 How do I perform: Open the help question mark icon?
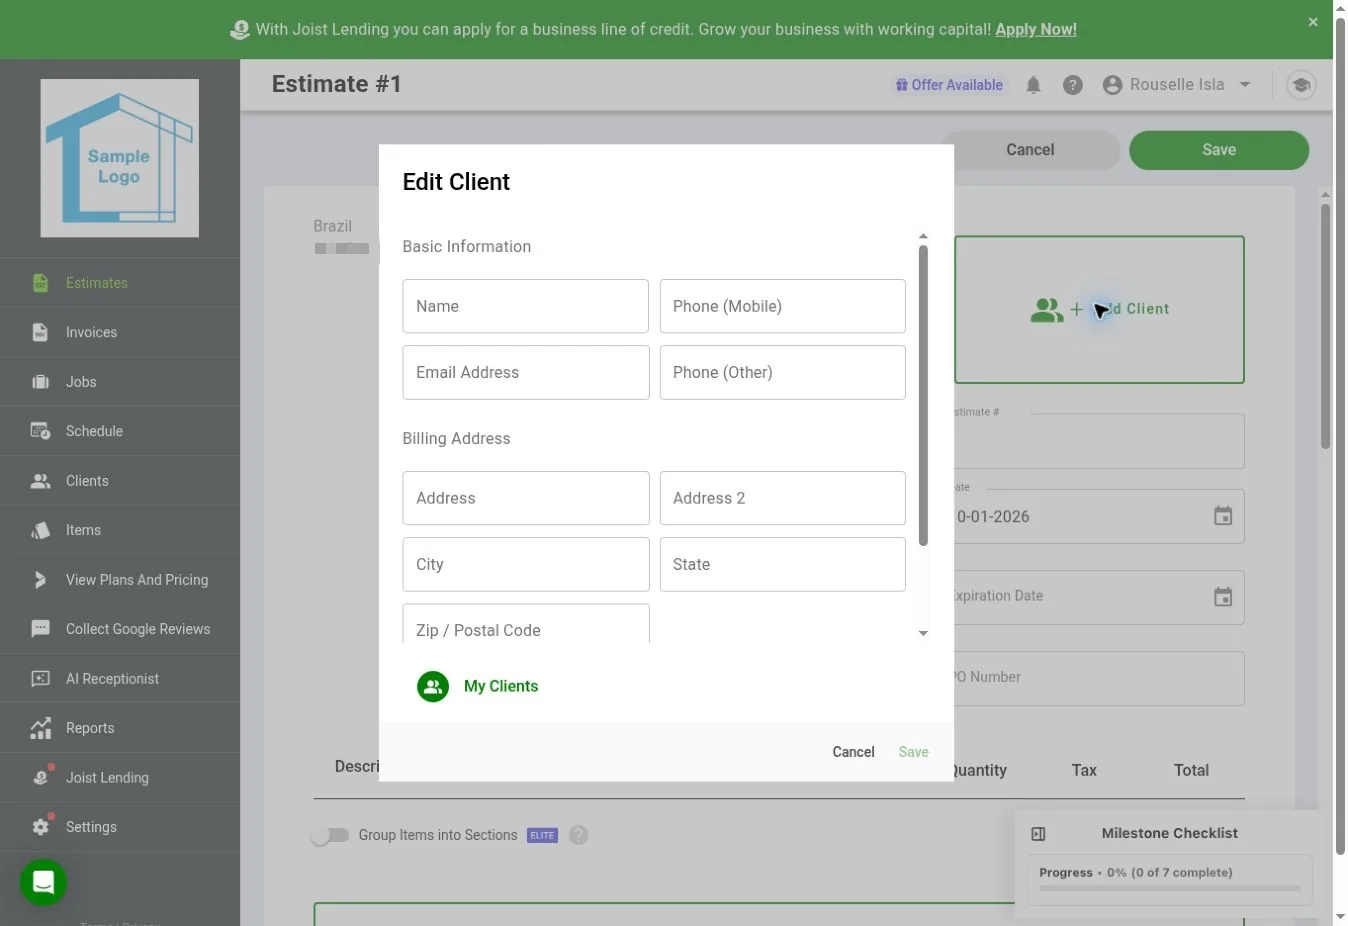click(1073, 85)
